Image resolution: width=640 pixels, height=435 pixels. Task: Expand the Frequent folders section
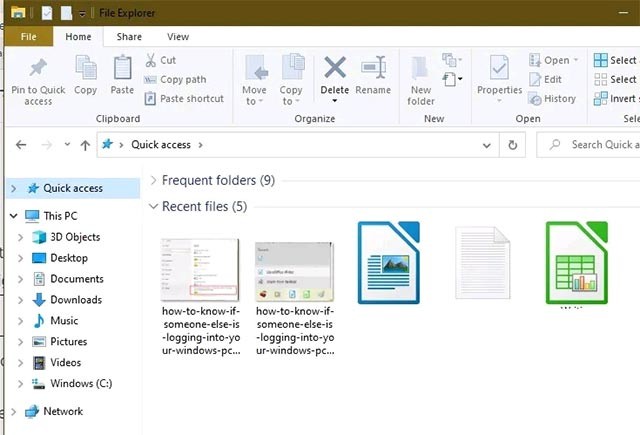(153, 181)
